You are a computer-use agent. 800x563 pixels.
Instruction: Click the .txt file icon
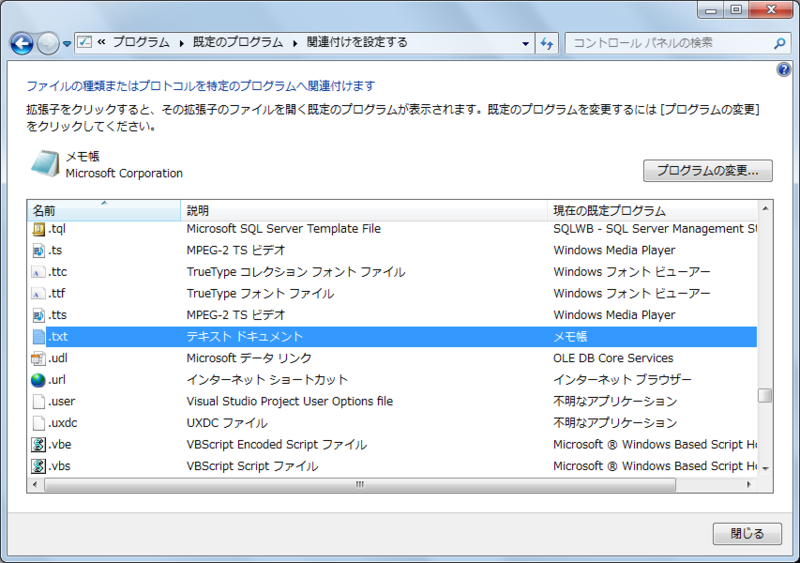tap(38, 337)
